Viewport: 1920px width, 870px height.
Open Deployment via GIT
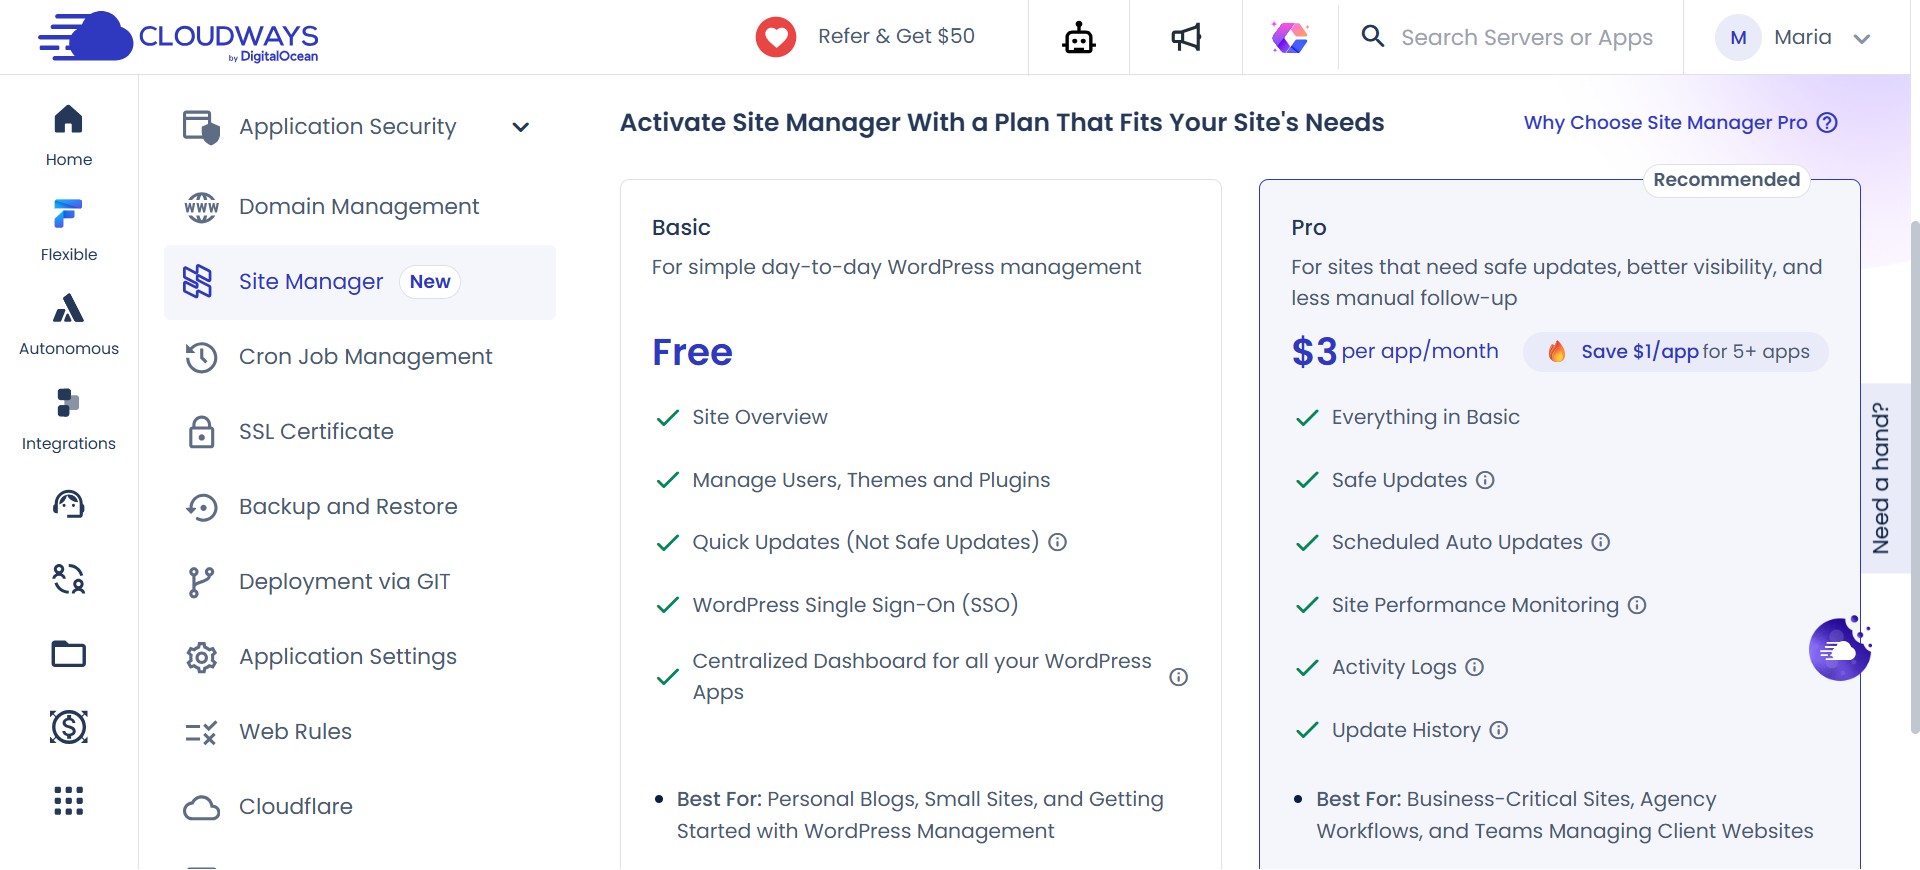tap(360, 582)
